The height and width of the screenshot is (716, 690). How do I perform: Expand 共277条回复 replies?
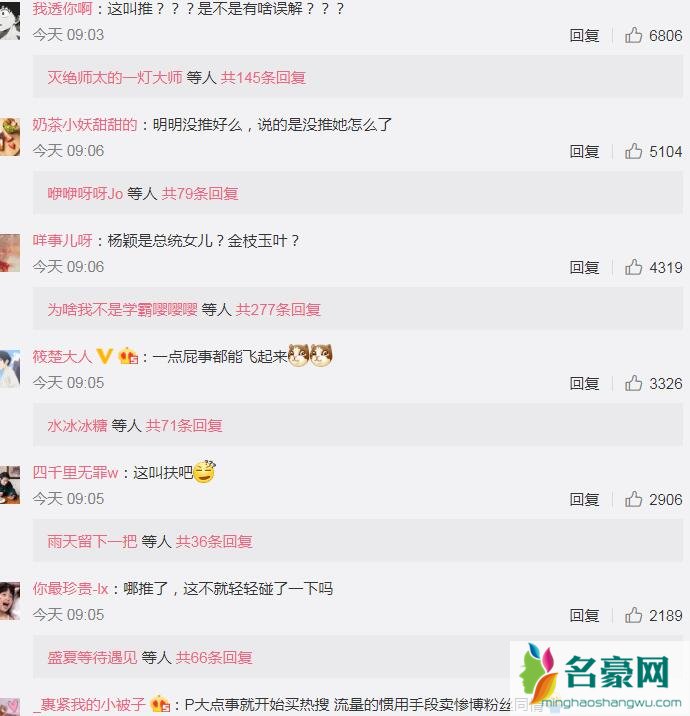(x=278, y=310)
